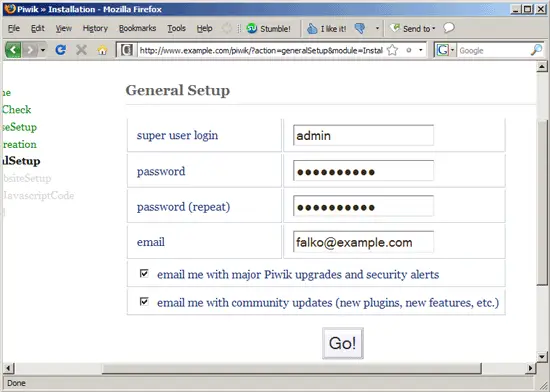Click the Forward navigation arrow
This screenshot has height=392, width=550.
click(30, 50)
